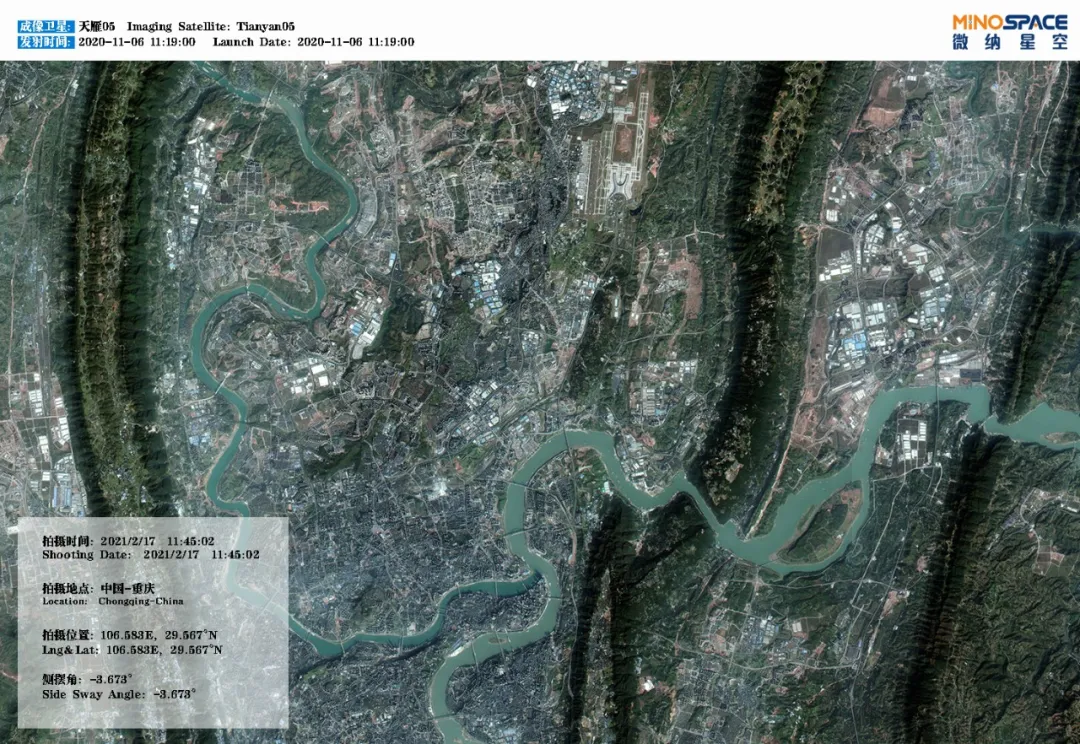Click the 成像卫星 blue label
Image resolution: width=1080 pixels, height=744 pixels.
(x=45, y=26)
